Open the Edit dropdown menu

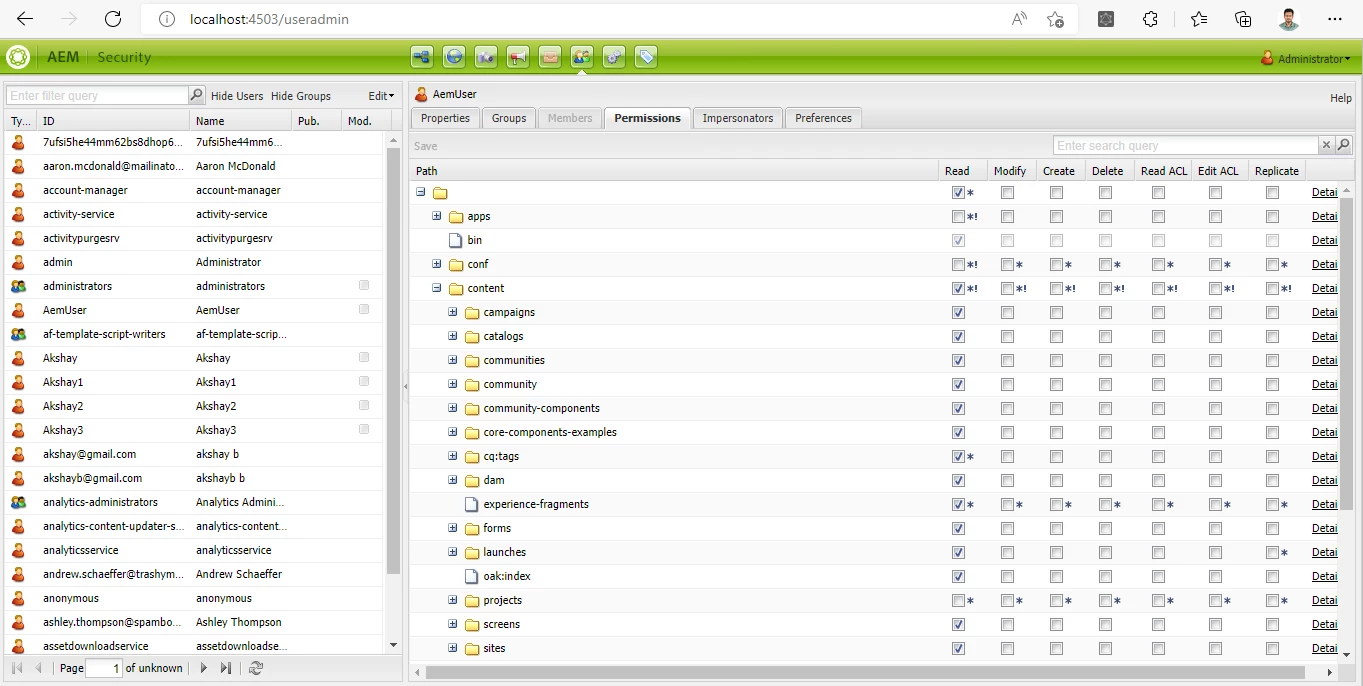(381, 96)
